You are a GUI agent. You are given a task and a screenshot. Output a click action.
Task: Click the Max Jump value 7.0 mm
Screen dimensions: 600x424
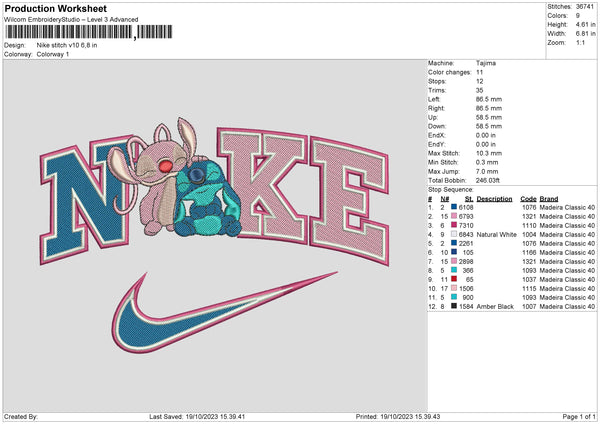click(x=487, y=171)
